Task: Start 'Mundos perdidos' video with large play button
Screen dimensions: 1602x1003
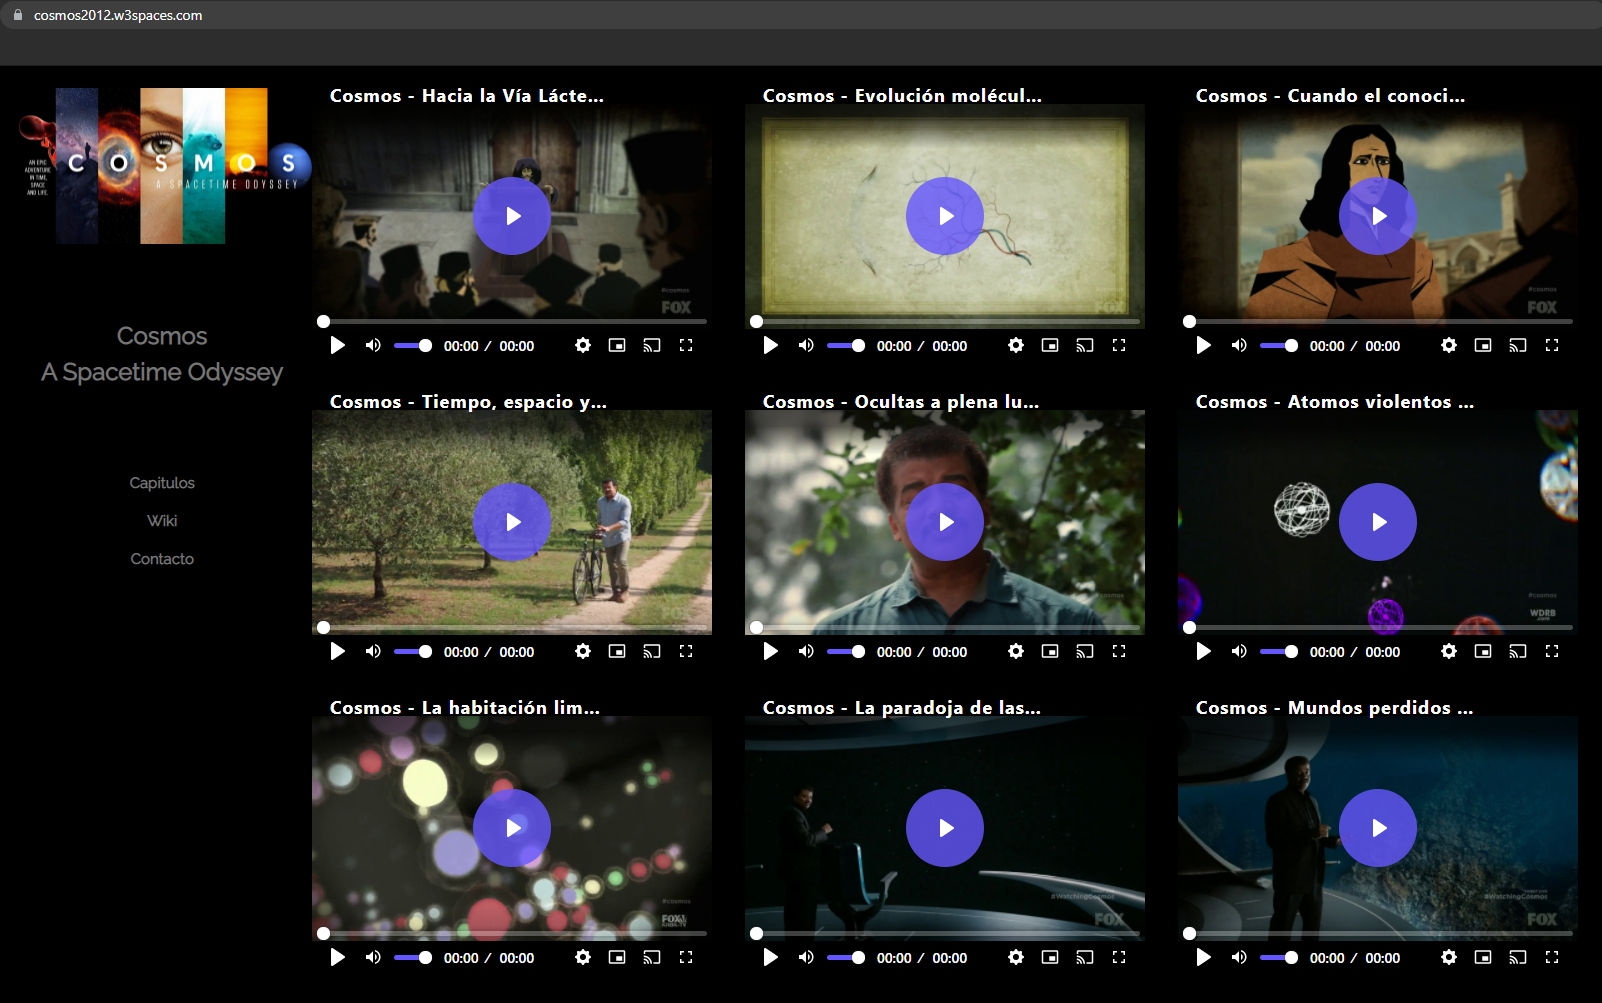Action: (x=1378, y=828)
